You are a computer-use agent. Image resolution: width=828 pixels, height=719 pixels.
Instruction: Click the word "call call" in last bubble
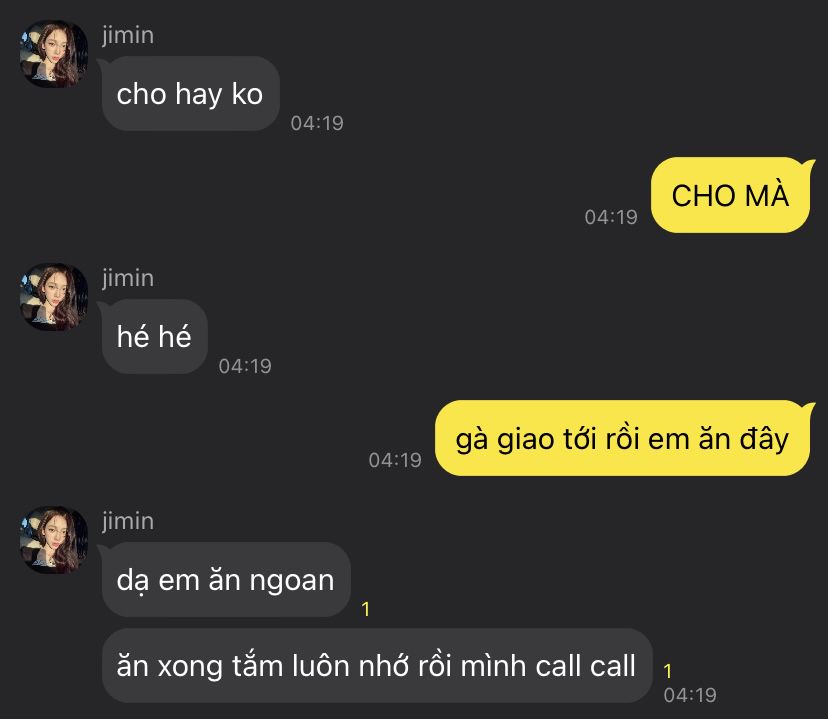[x=585, y=666]
